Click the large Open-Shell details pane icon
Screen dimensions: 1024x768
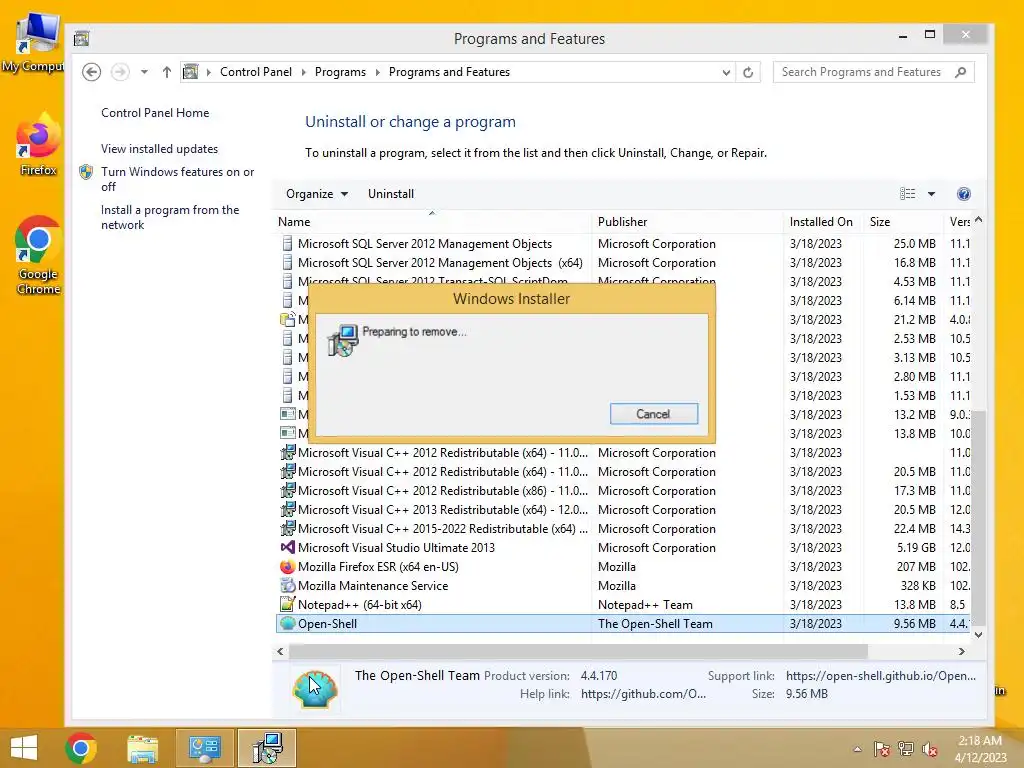click(x=315, y=688)
